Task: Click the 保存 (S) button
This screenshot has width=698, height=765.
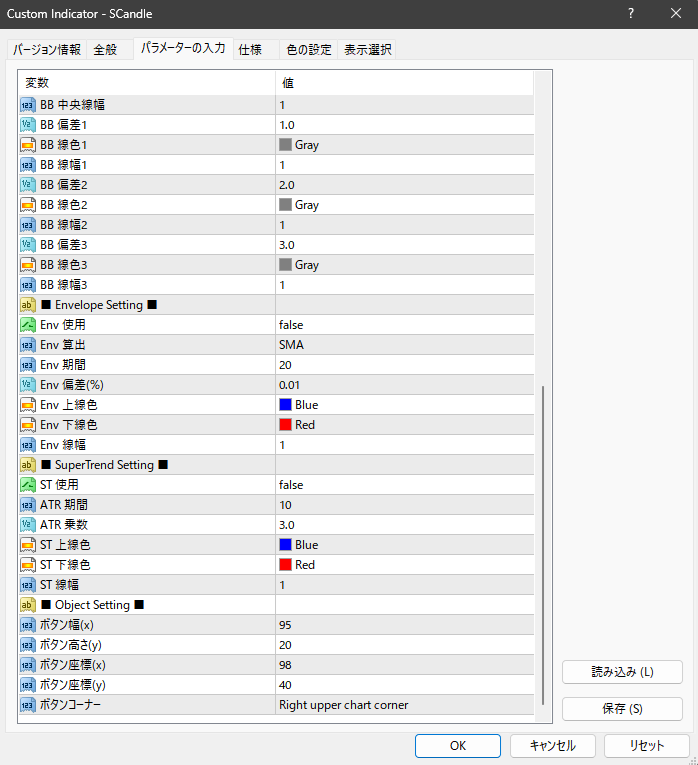Action: (622, 708)
